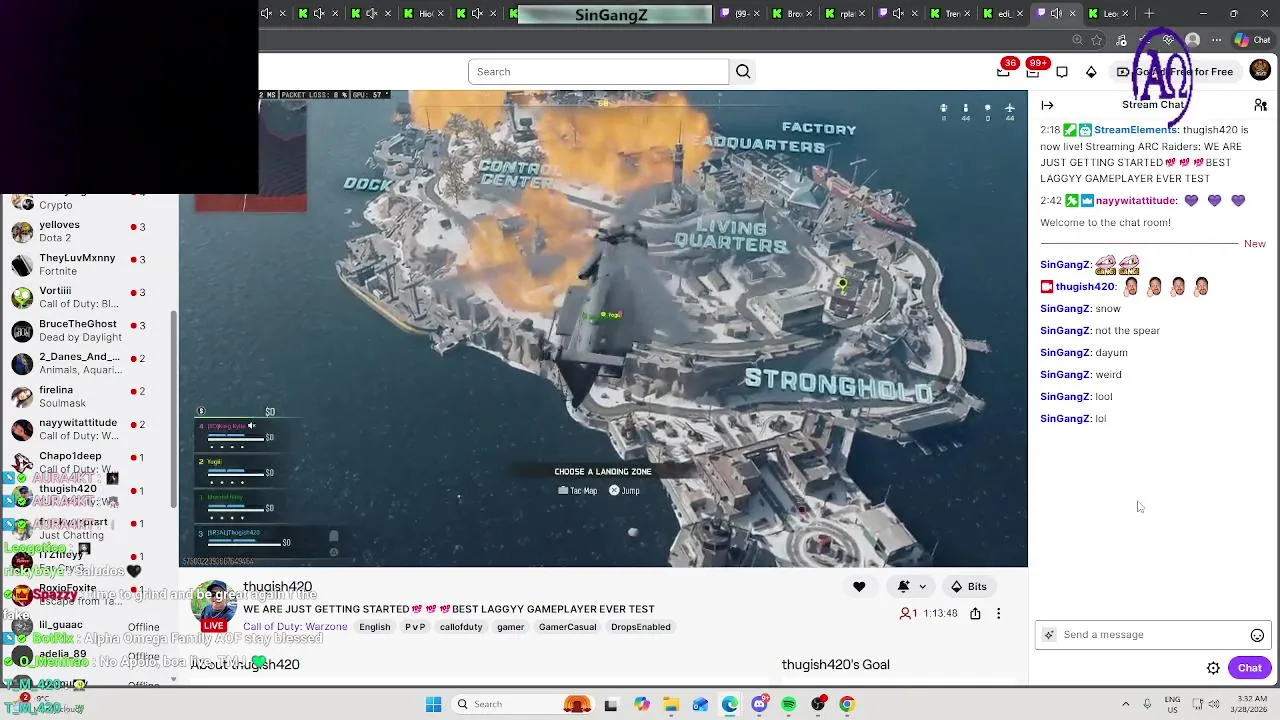Open the user avatar menu in Twitch header
Image resolution: width=1280 pixels, height=720 pixels.
pos(1260,70)
